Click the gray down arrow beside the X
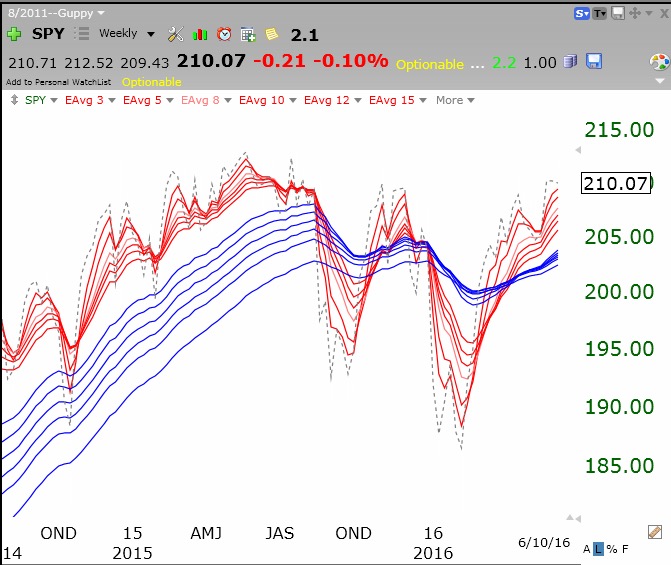The image size is (671, 565). (649, 13)
